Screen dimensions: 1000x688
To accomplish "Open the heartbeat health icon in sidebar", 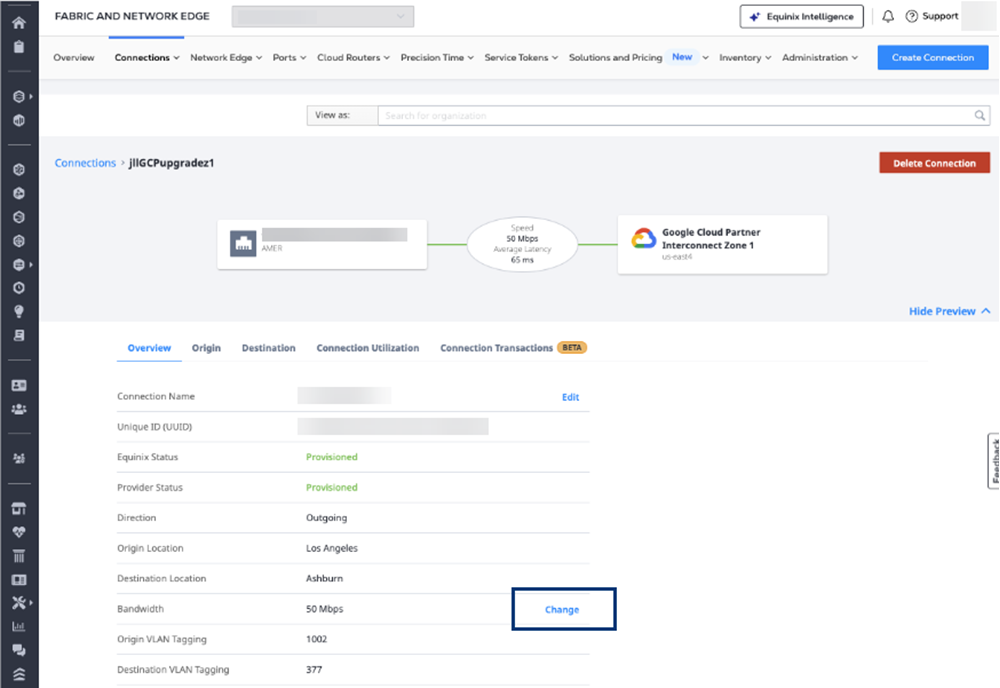I will pos(18,532).
